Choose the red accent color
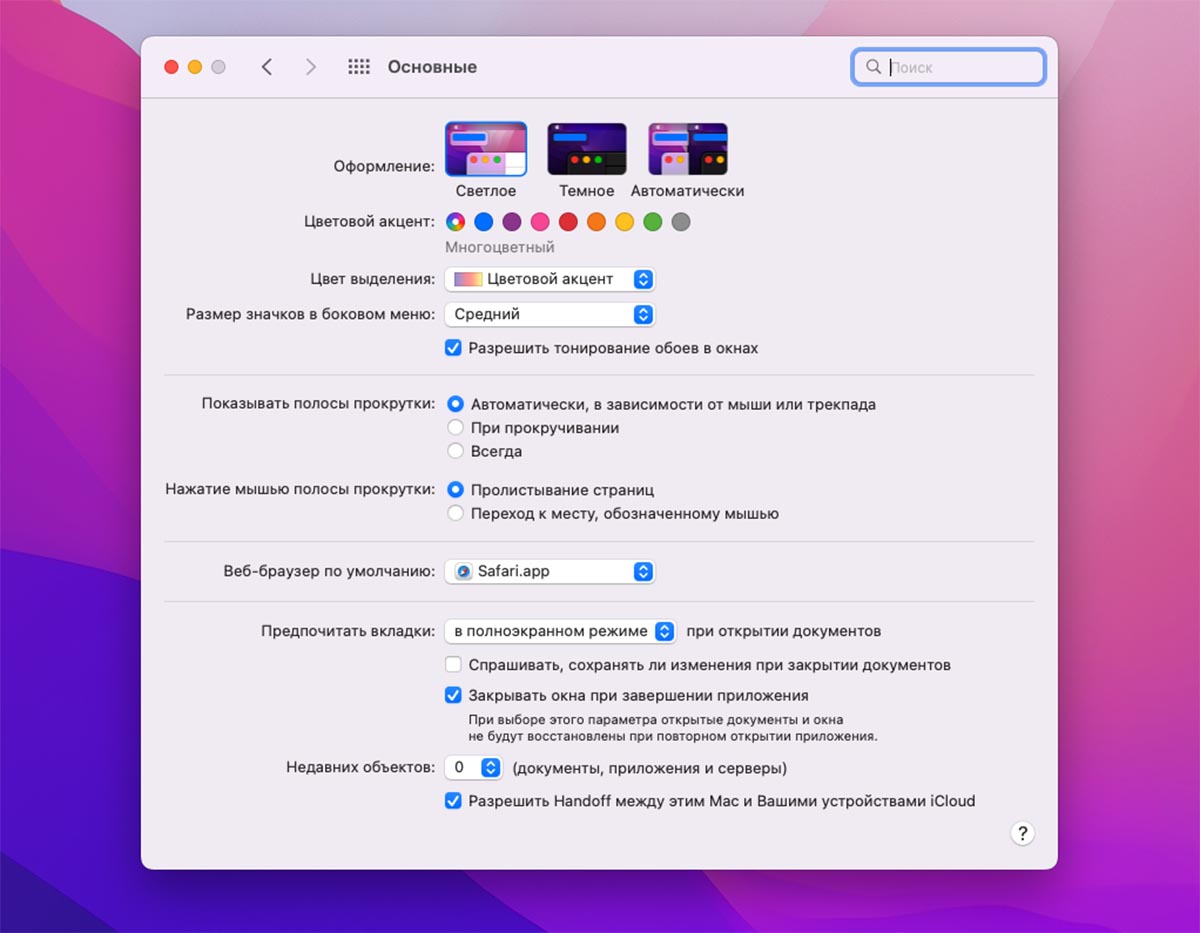Image resolution: width=1200 pixels, height=933 pixels. click(x=568, y=222)
